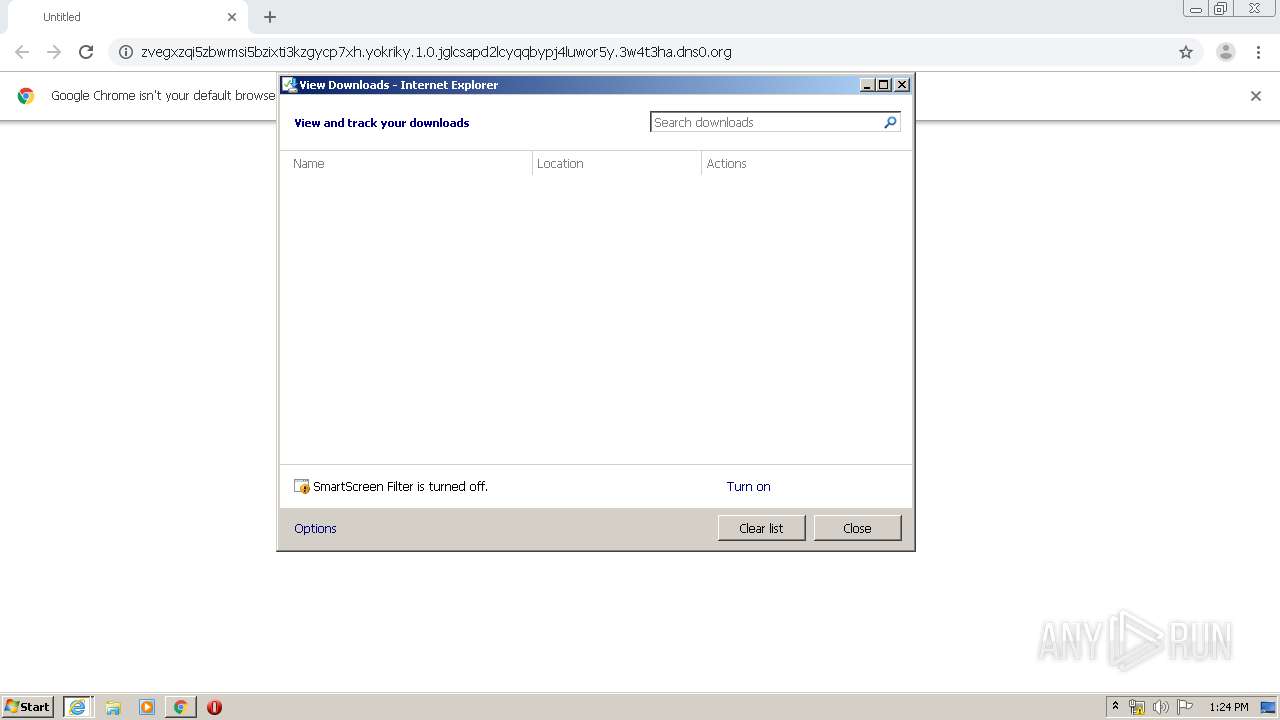Click red Opera taskbar icon

point(214,707)
